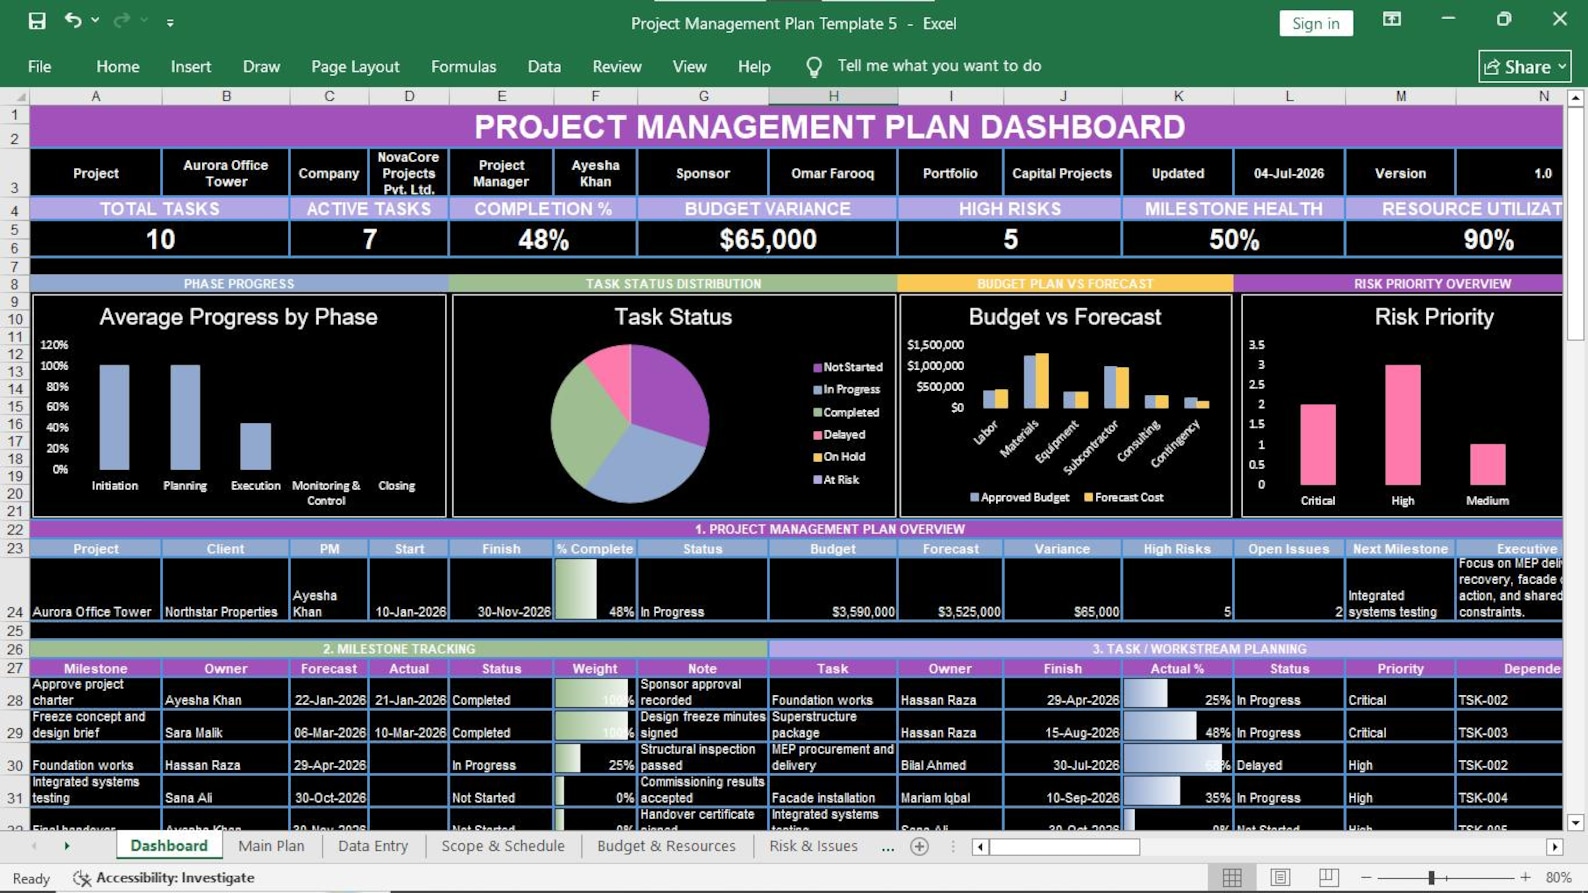1588x893 pixels.
Task: Click the Delayed legend entry in Task Status
Action: tap(839, 435)
